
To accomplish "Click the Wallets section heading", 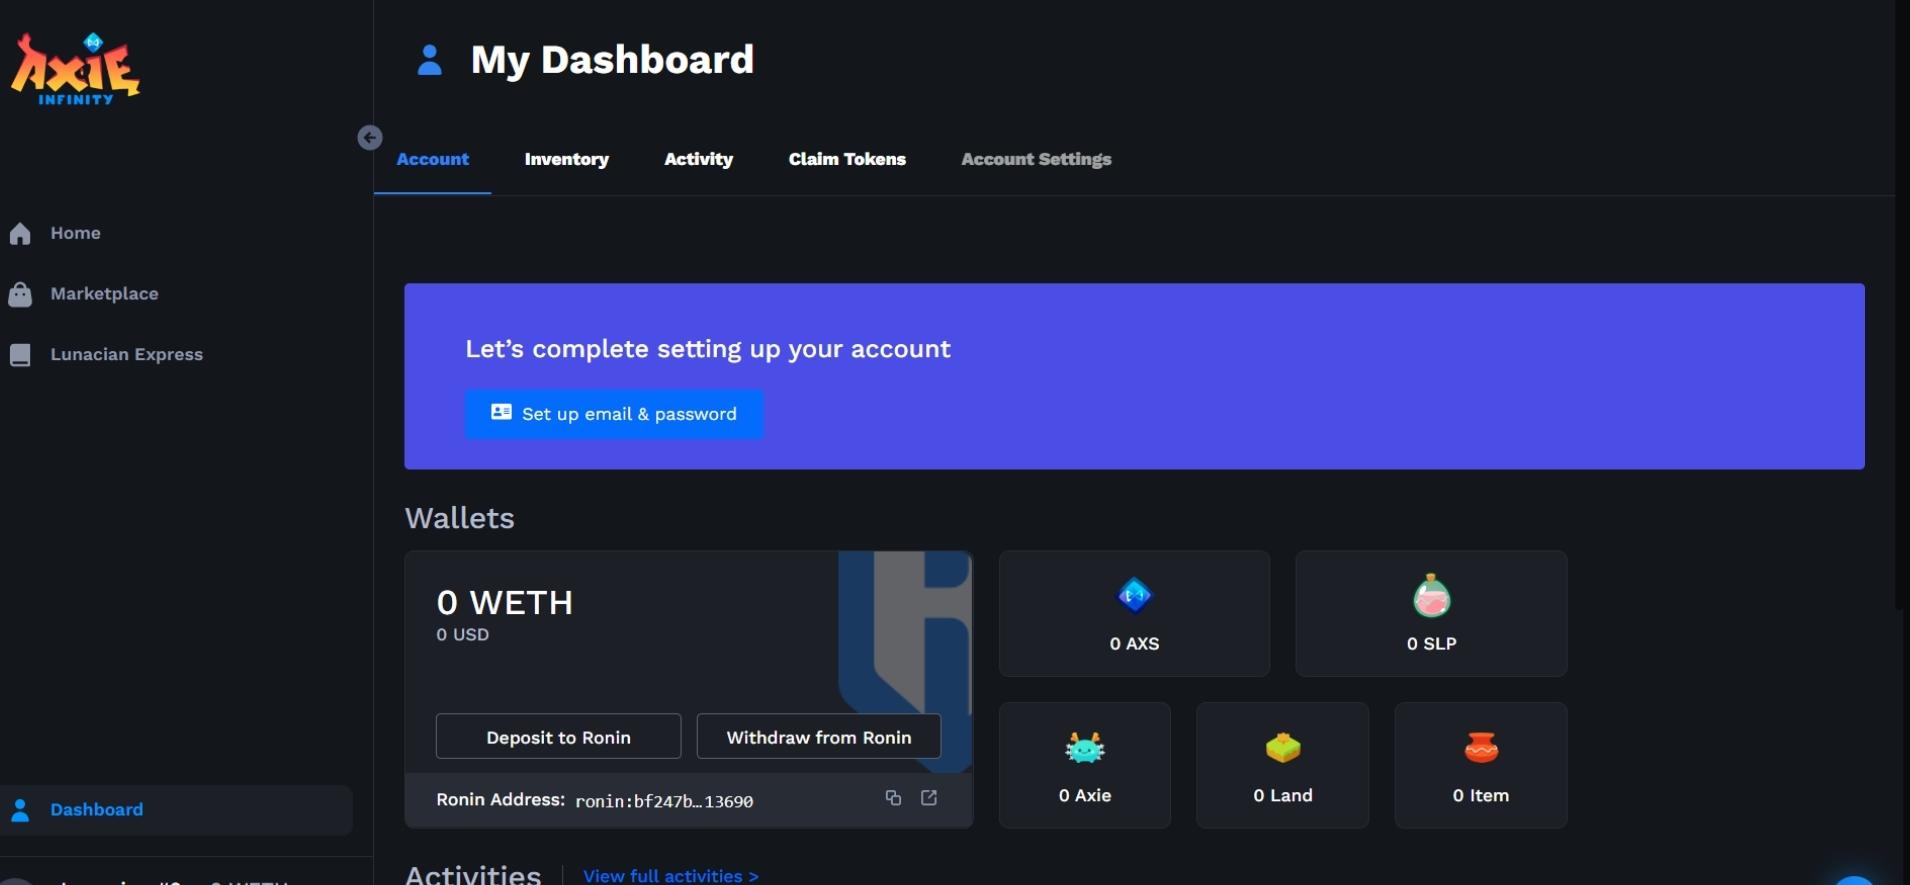I will tap(459, 518).
